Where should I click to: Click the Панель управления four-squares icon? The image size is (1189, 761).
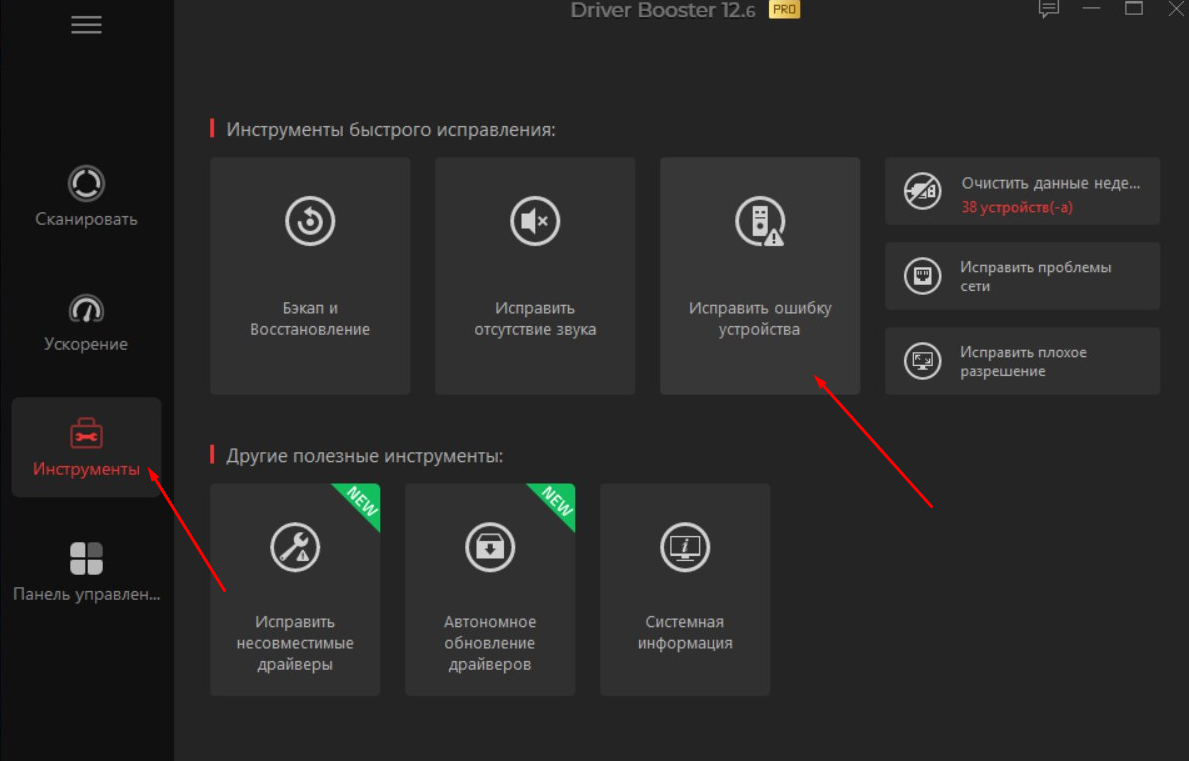(x=86, y=559)
